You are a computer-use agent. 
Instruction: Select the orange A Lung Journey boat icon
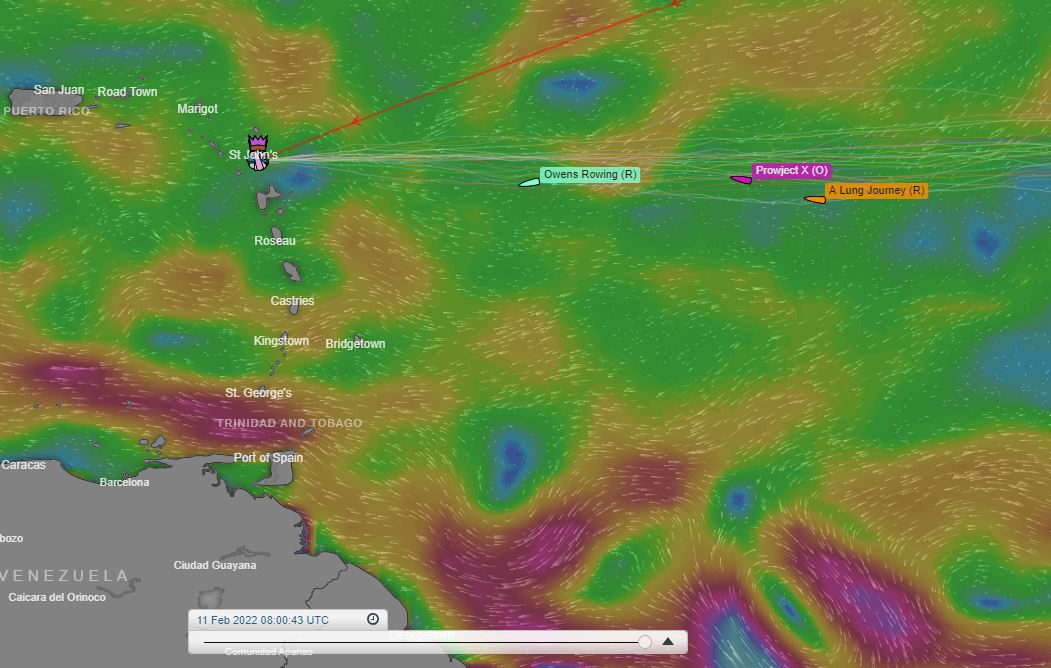[x=814, y=199]
